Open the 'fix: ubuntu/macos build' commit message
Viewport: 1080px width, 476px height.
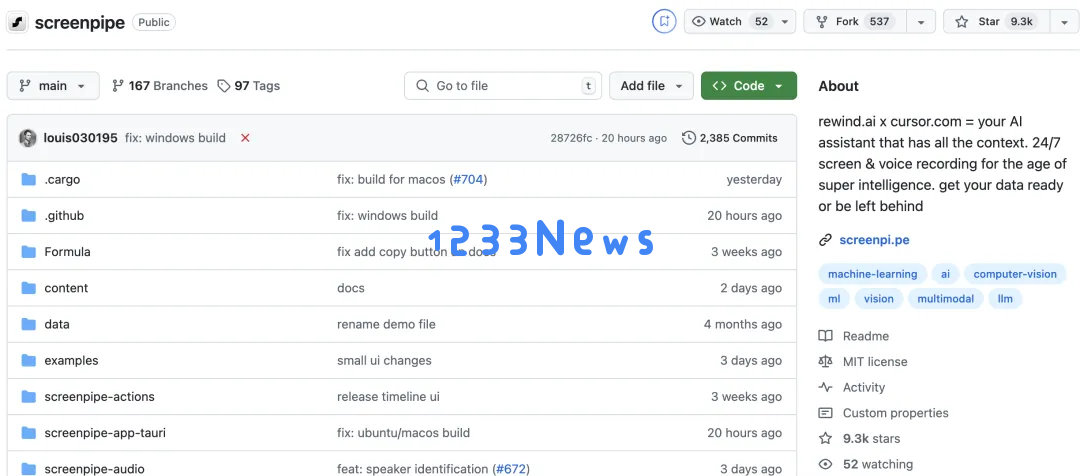coord(404,433)
